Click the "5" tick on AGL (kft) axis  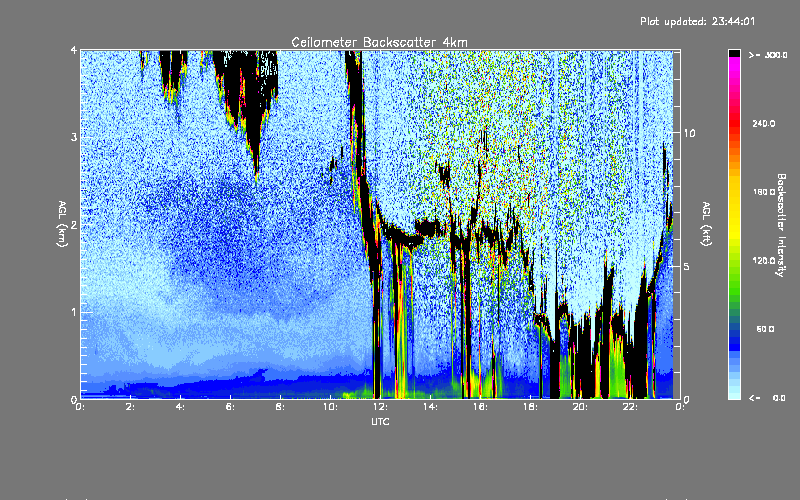(686, 266)
